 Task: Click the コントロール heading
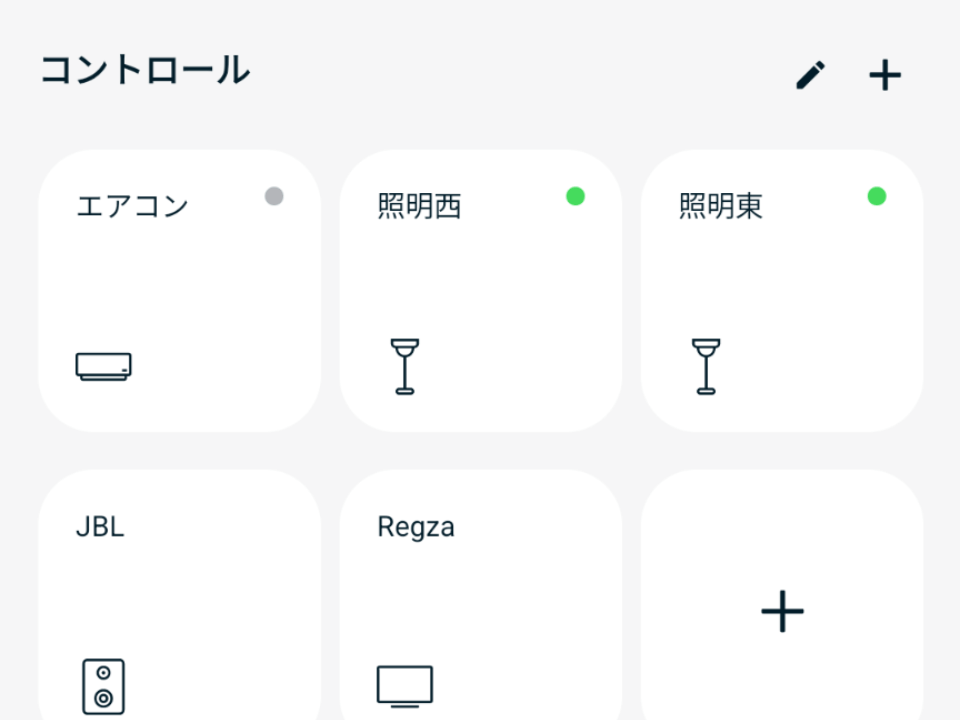click(x=144, y=70)
